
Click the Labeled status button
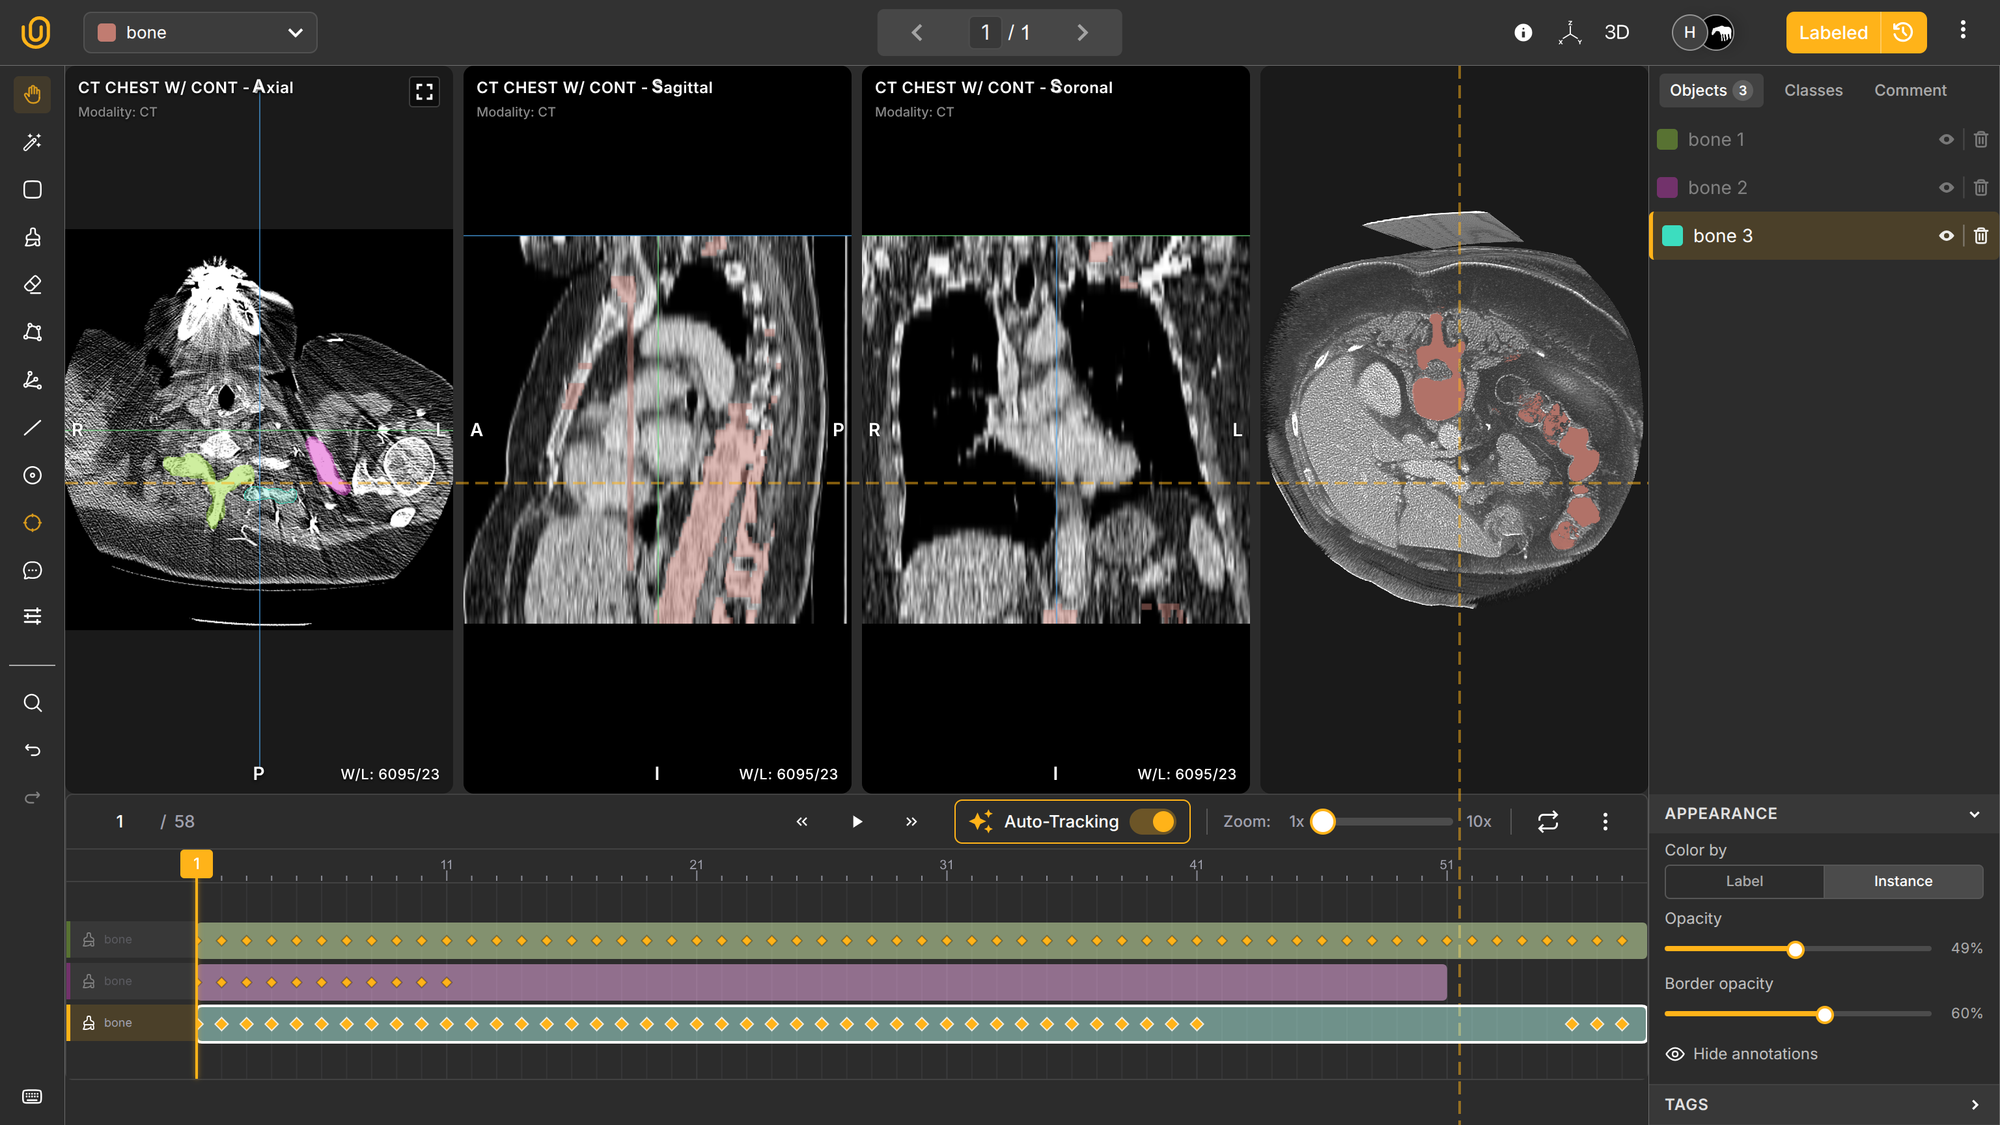pos(1832,32)
